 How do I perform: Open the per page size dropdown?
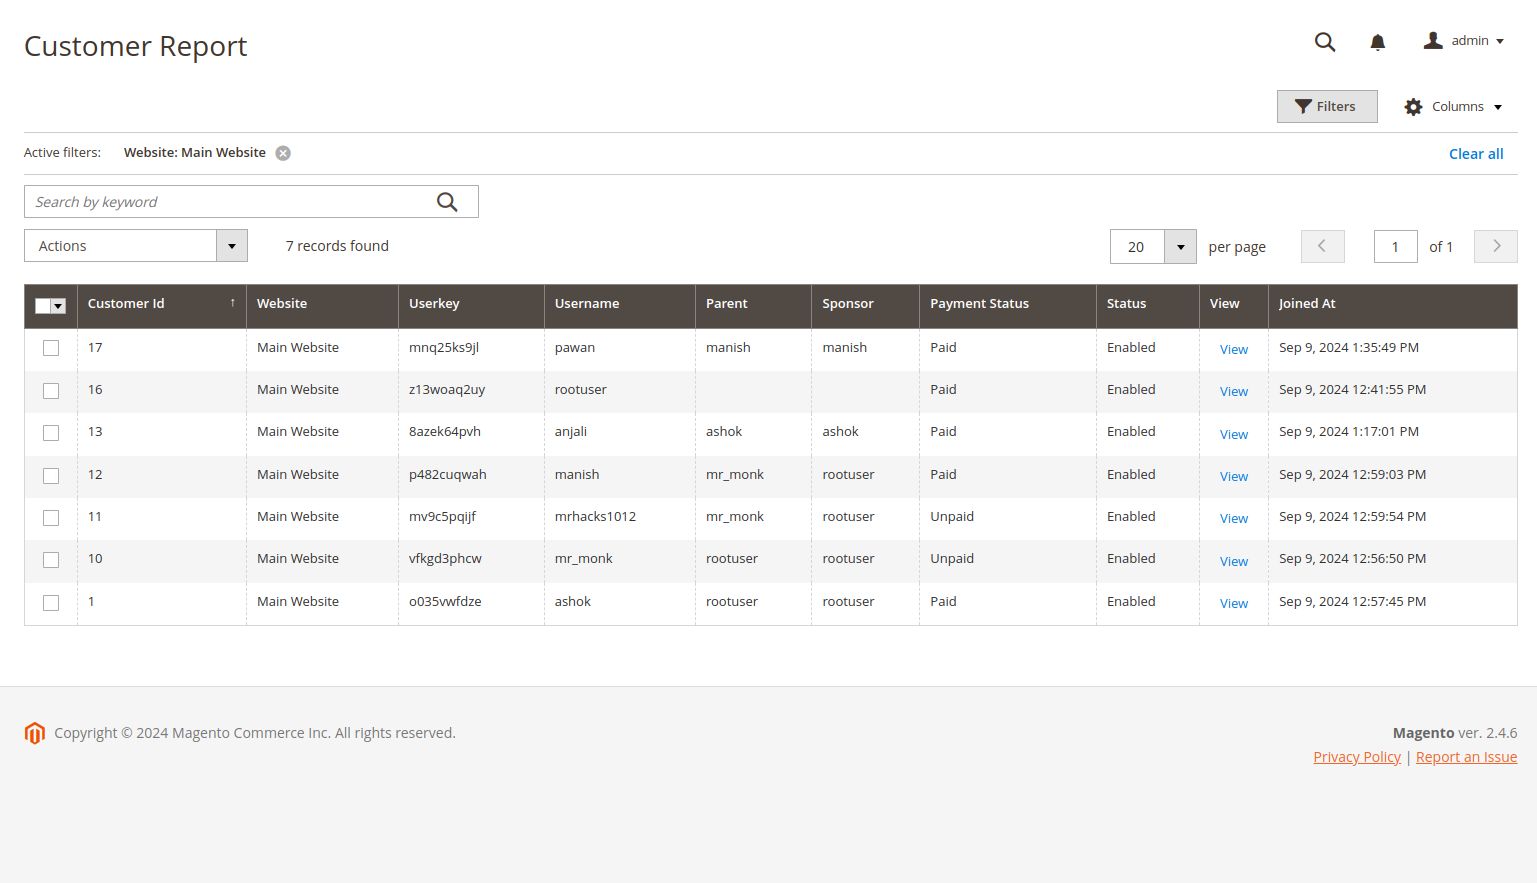(1180, 247)
